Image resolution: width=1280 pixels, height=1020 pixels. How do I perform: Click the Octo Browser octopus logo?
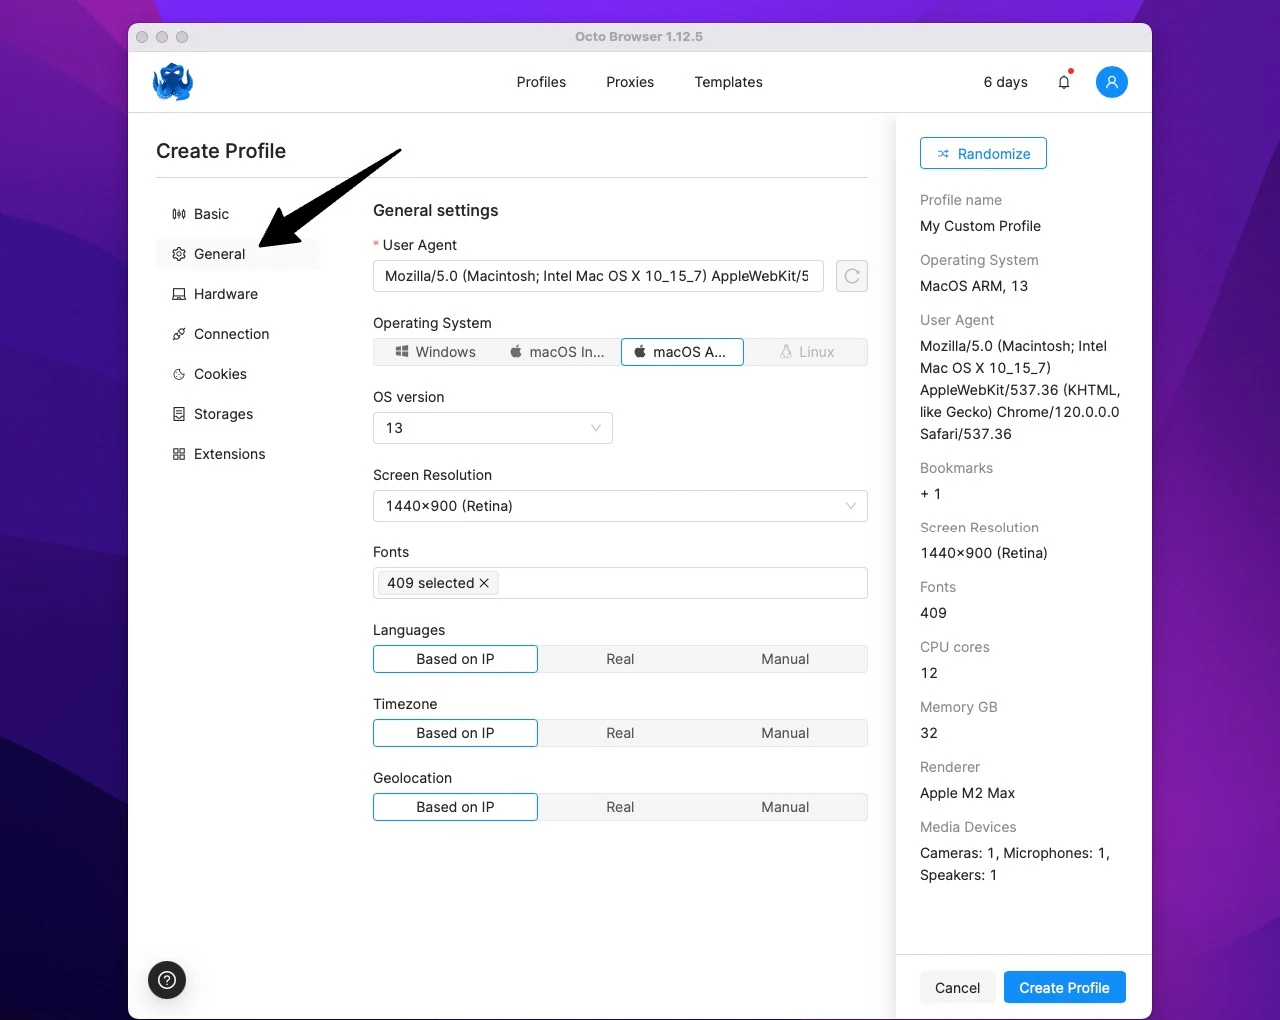click(x=173, y=82)
